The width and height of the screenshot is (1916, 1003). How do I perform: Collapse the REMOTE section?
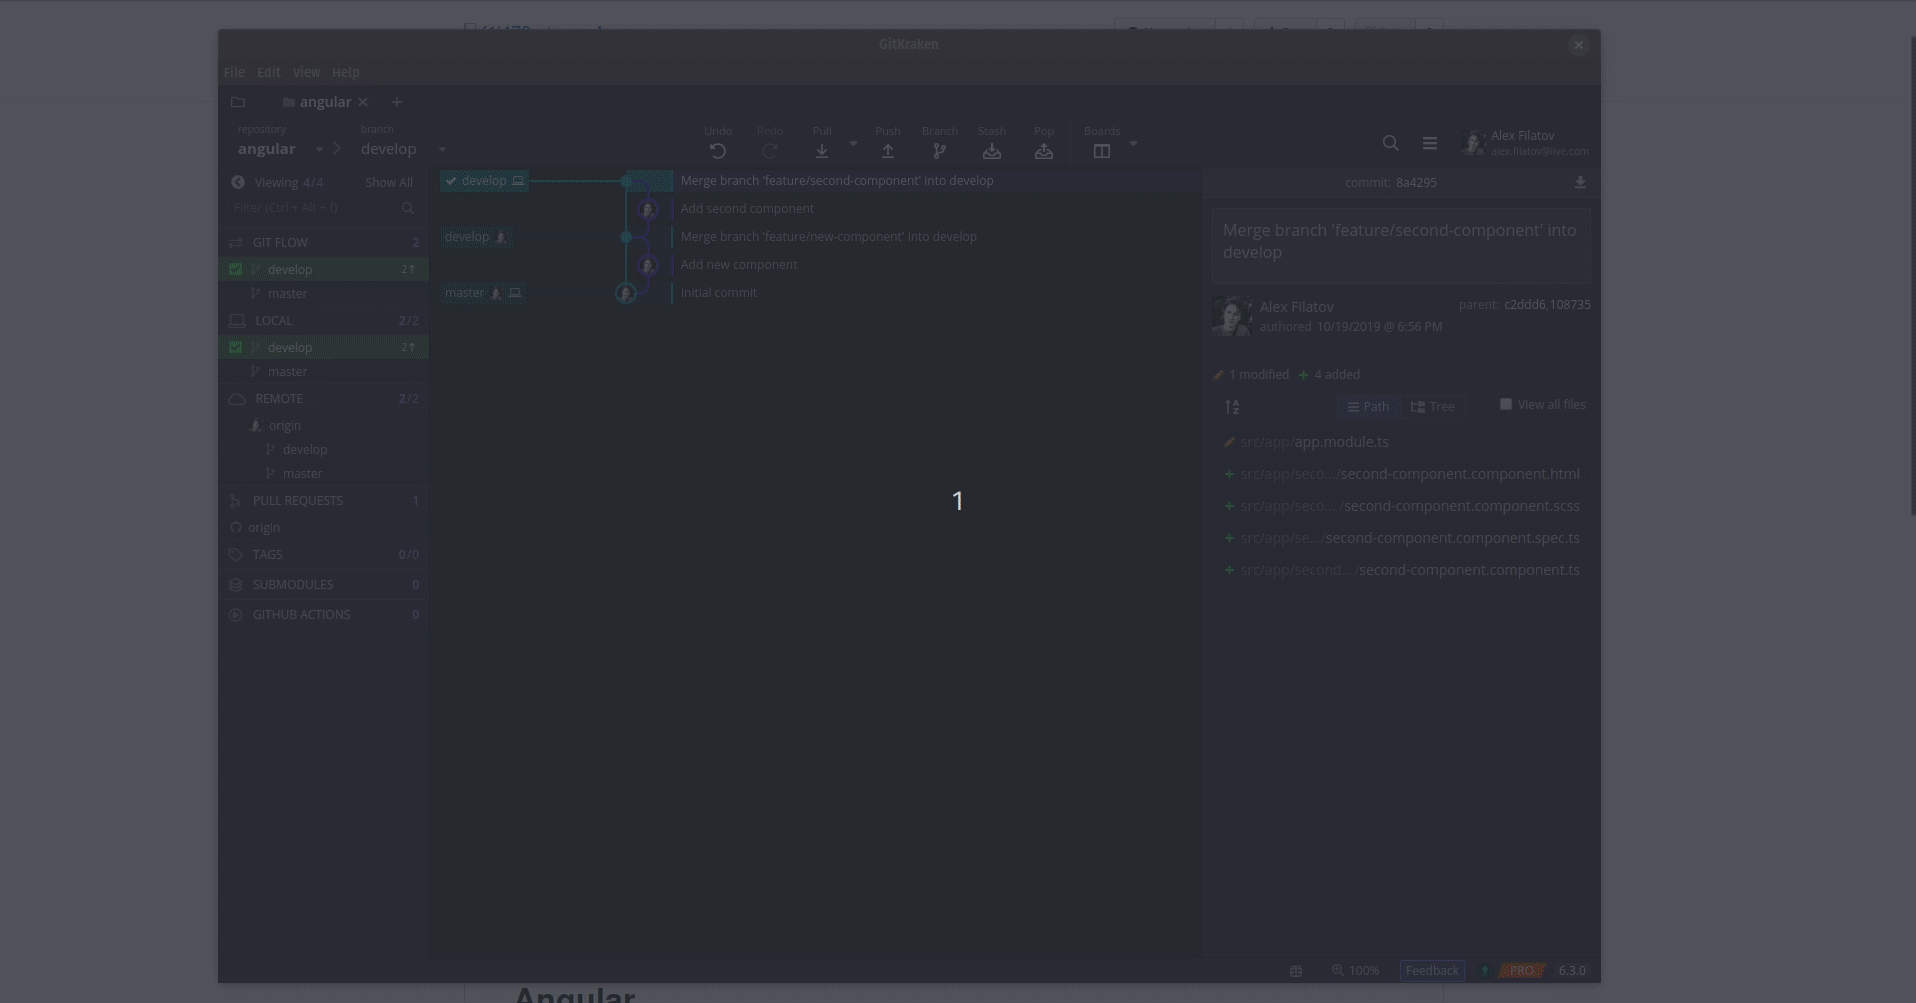pyautogui.click(x=324, y=399)
